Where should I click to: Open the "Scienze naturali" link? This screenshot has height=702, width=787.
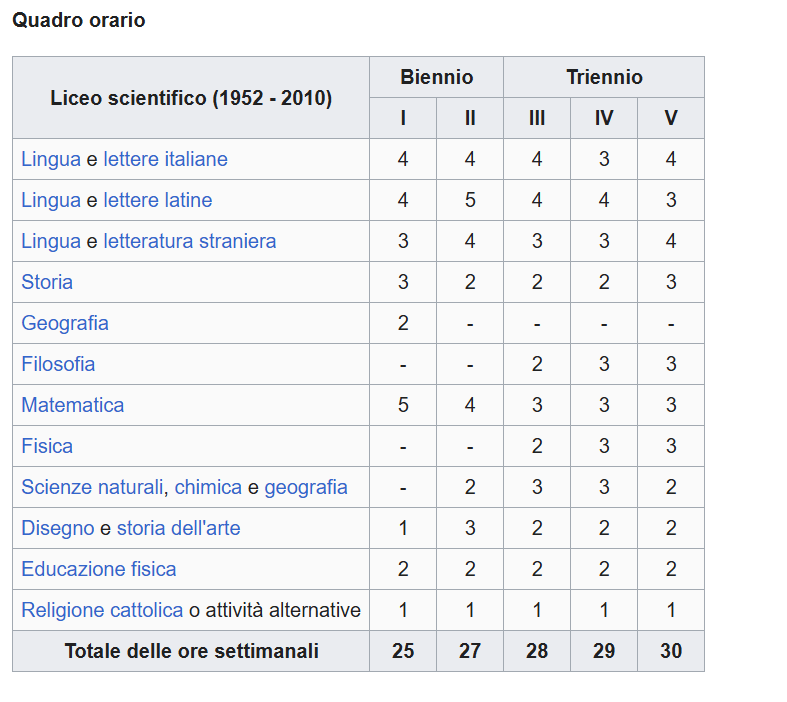point(92,487)
